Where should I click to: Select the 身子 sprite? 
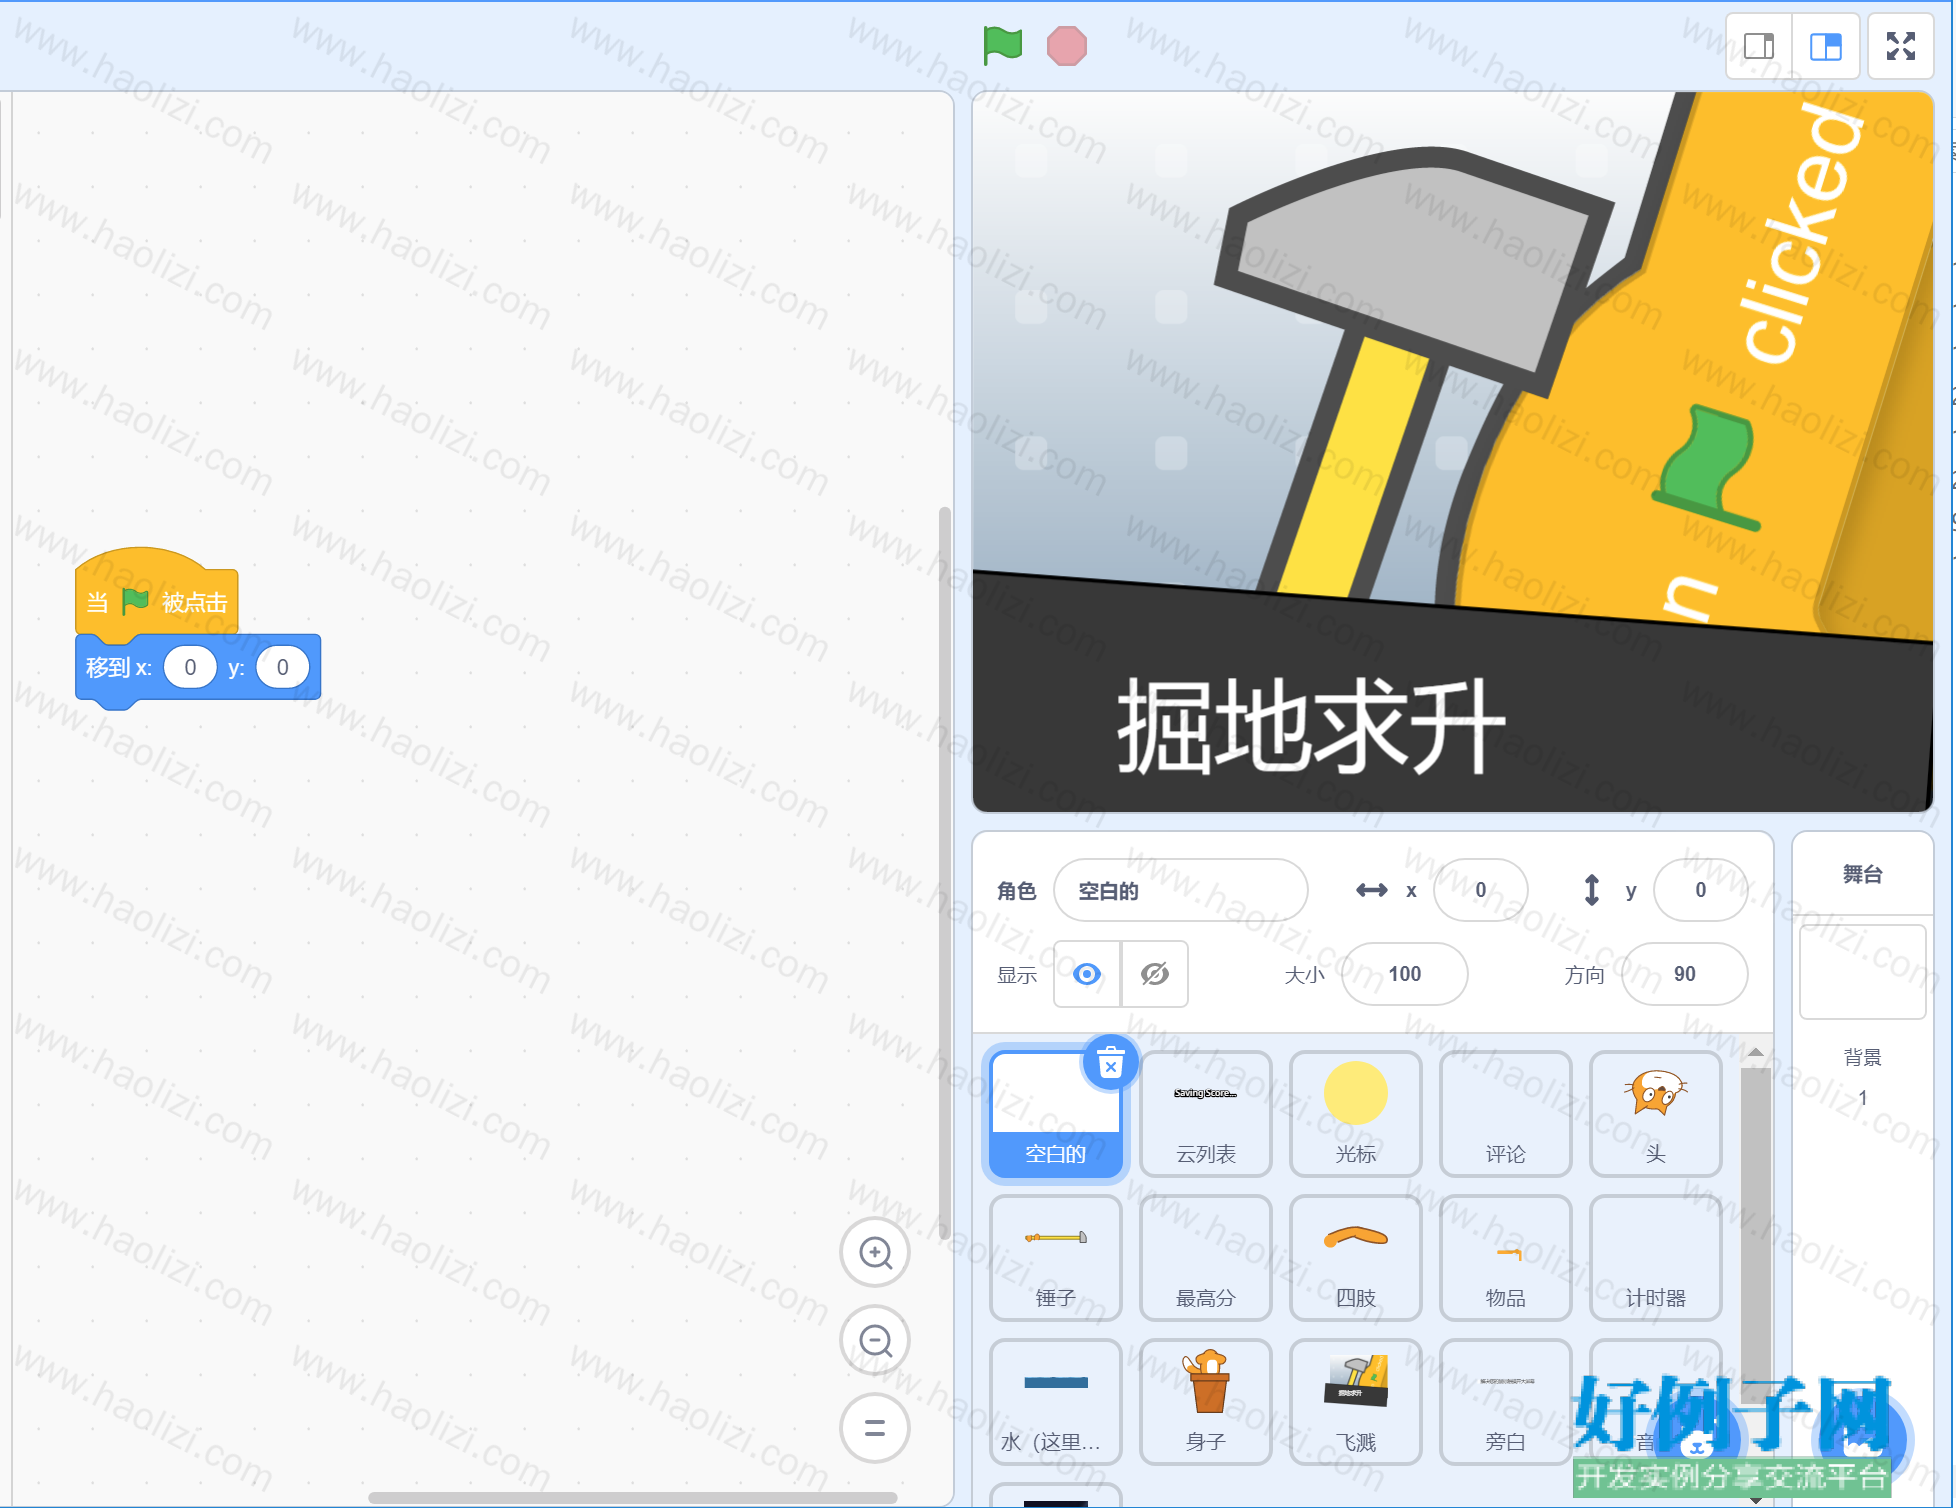click(x=1206, y=1402)
